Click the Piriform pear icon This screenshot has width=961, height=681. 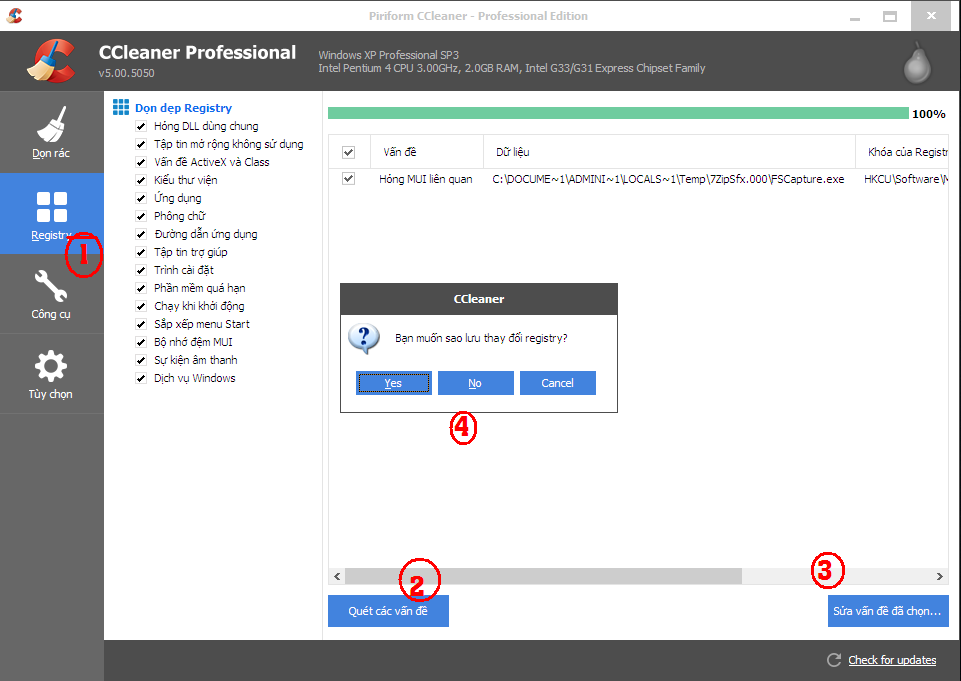[x=917, y=62]
